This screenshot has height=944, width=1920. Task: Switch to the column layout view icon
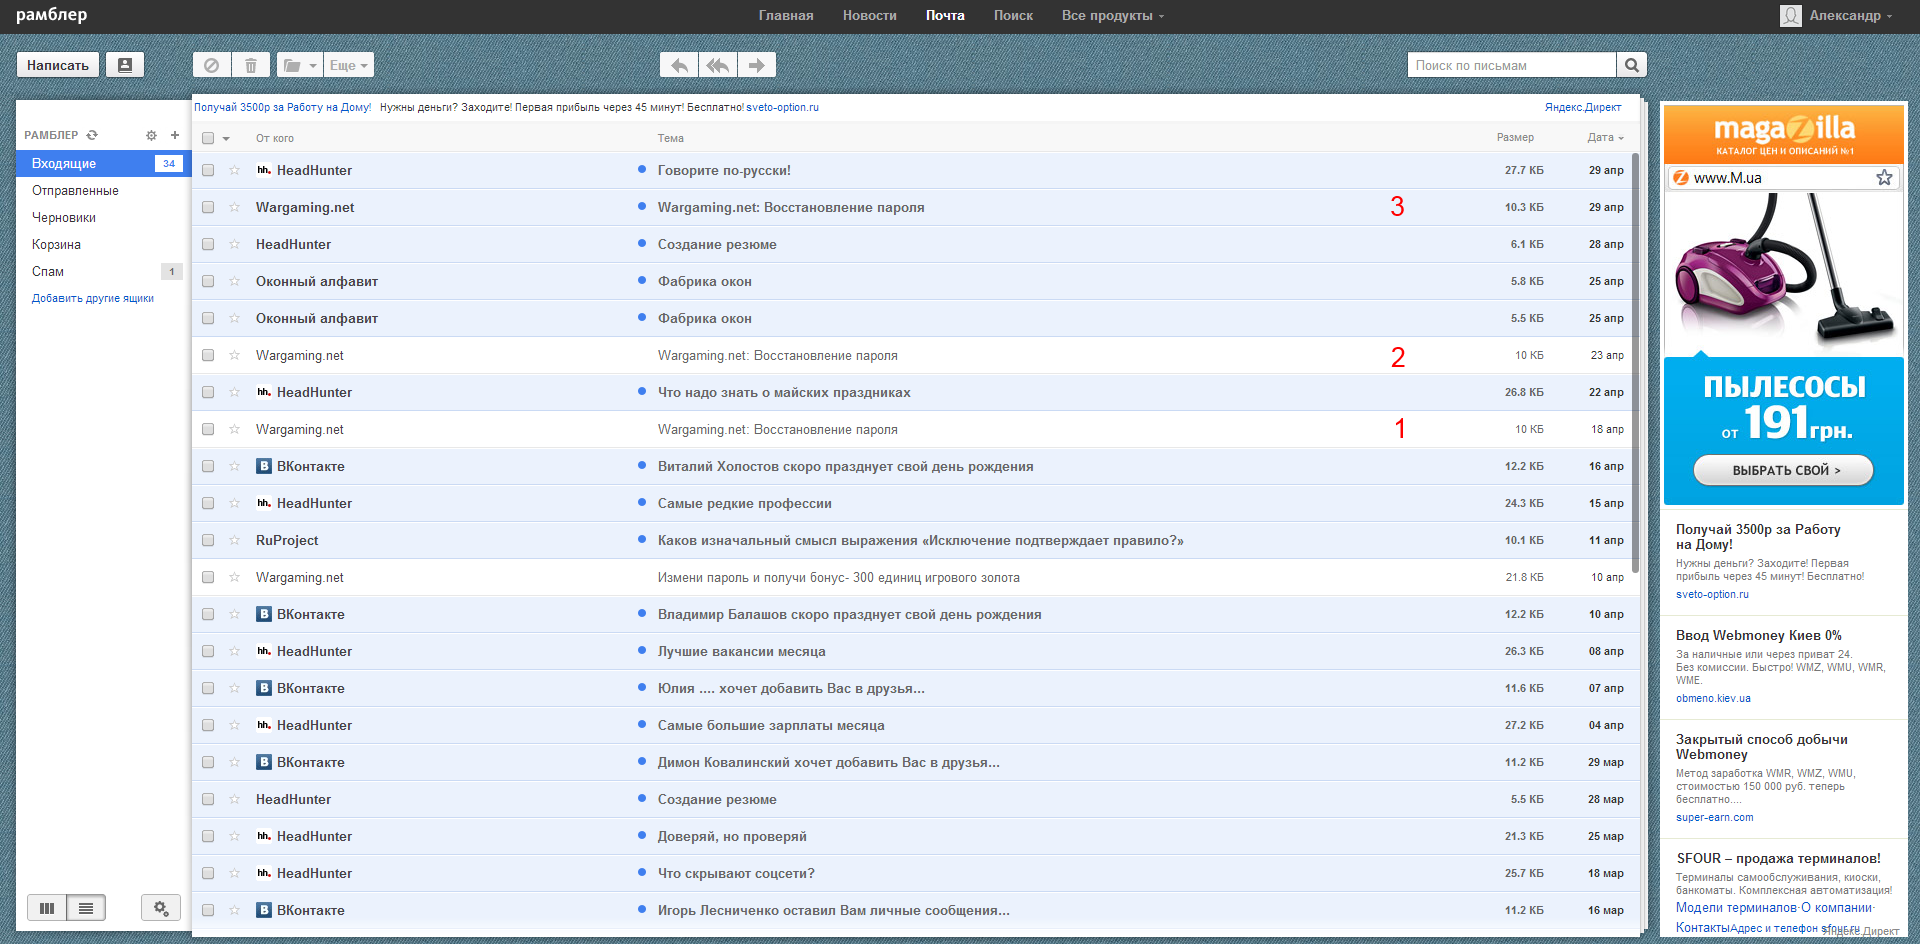[x=47, y=908]
